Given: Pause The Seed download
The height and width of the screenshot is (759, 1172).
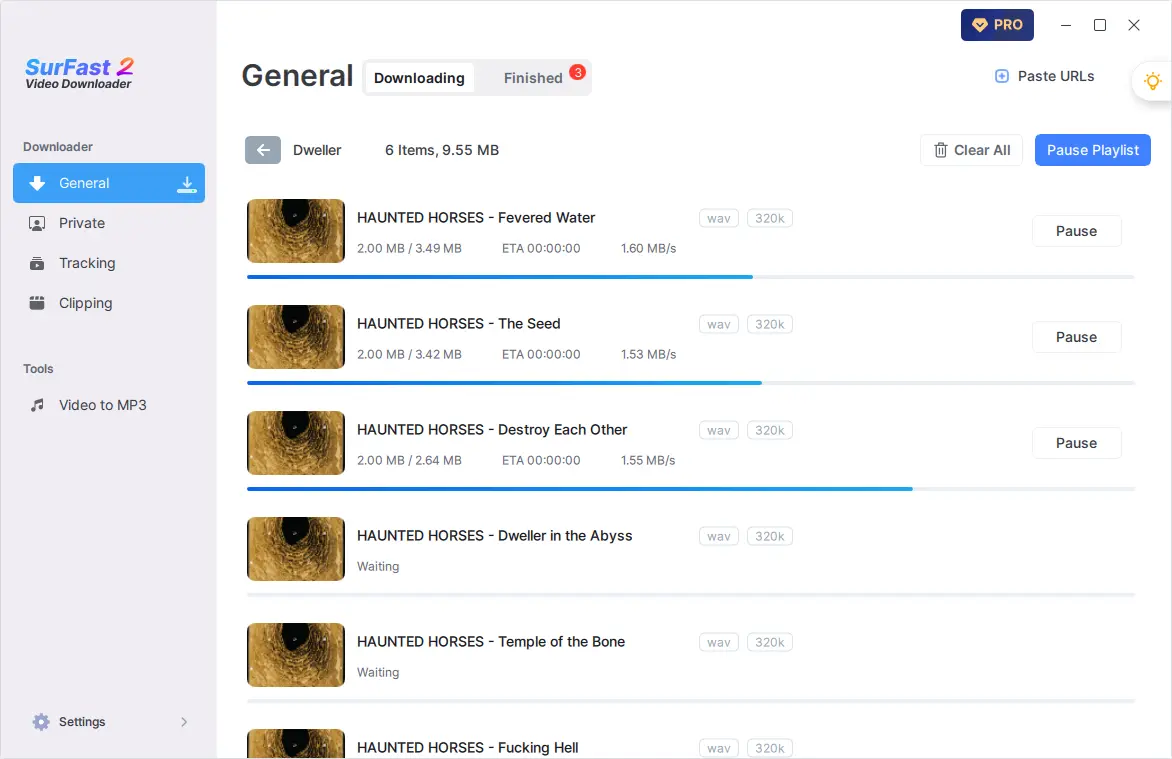Looking at the screenshot, I should point(1076,337).
